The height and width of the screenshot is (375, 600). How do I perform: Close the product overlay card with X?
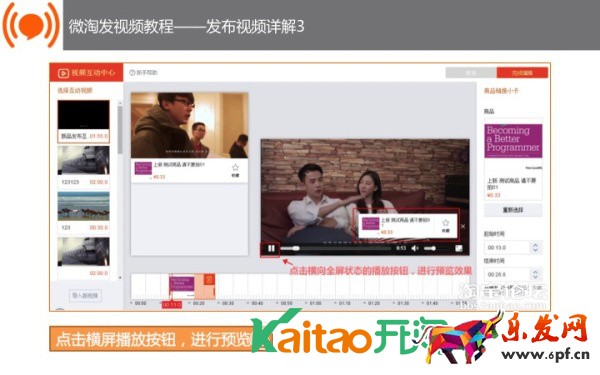pos(463,226)
